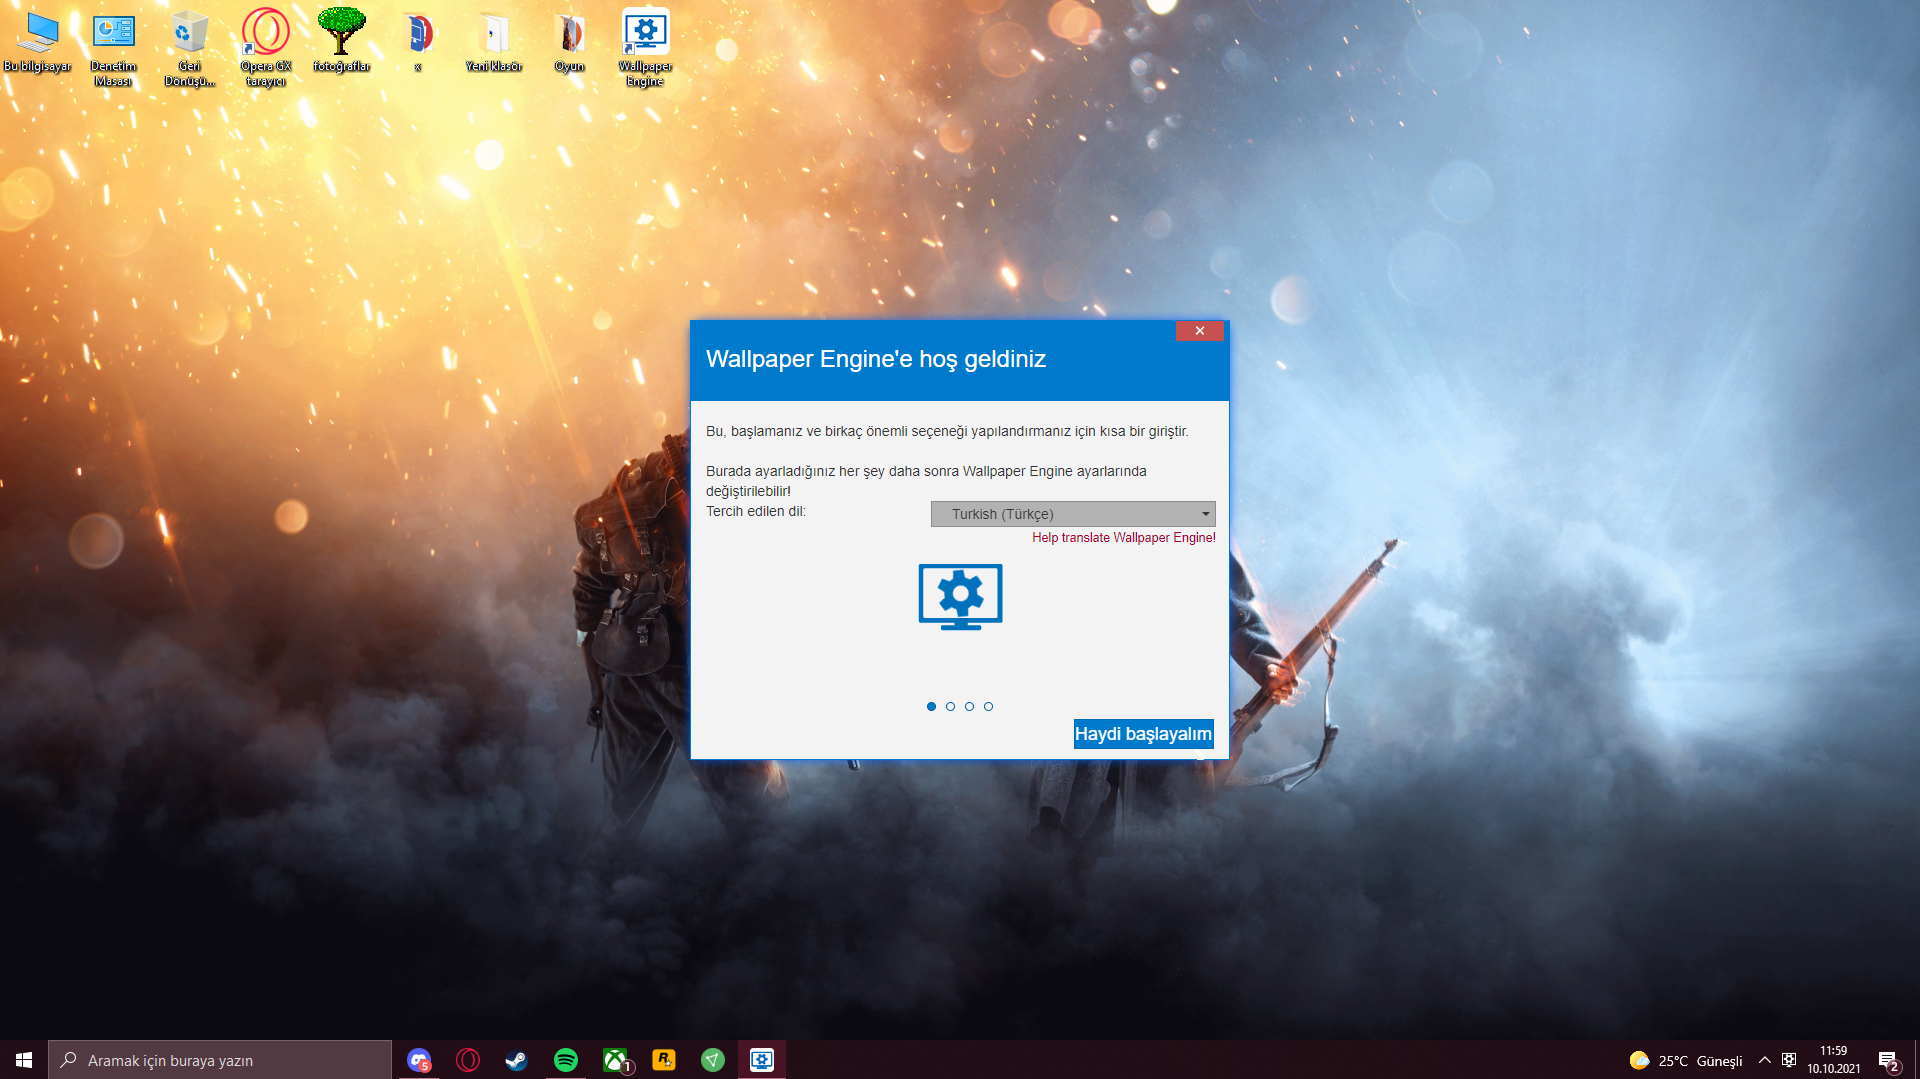The width and height of the screenshot is (1920, 1079).
Task: Open the Geri Dönüşüm recycle bin icon
Action: pyautogui.click(x=189, y=48)
